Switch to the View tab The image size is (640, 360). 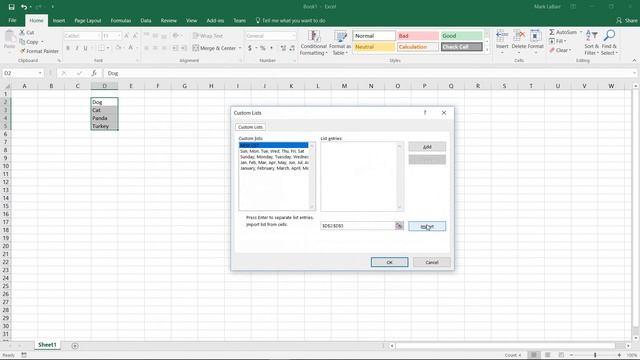pos(191,20)
